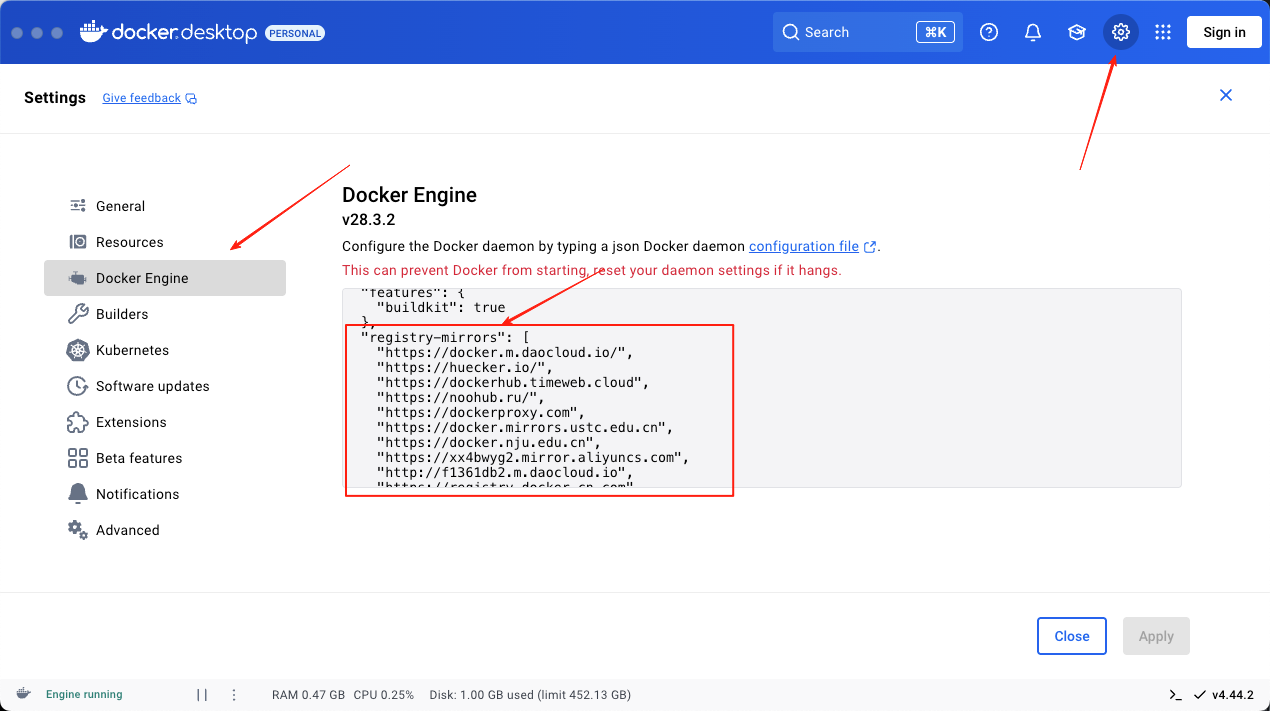The width and height of the screenshot is (1270, 711).
Task: Select the Kubernetes settings tab
Action: [x=165, y=350]
